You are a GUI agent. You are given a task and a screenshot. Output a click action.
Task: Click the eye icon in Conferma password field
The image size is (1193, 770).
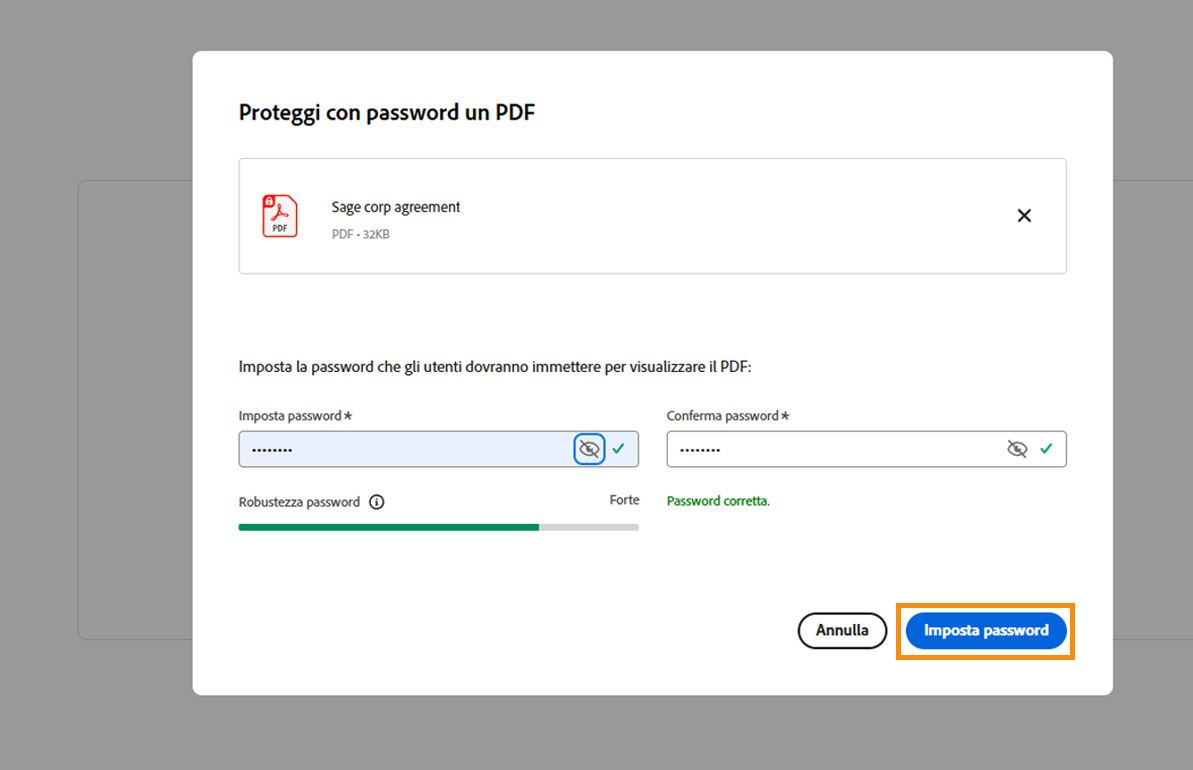1017,448
